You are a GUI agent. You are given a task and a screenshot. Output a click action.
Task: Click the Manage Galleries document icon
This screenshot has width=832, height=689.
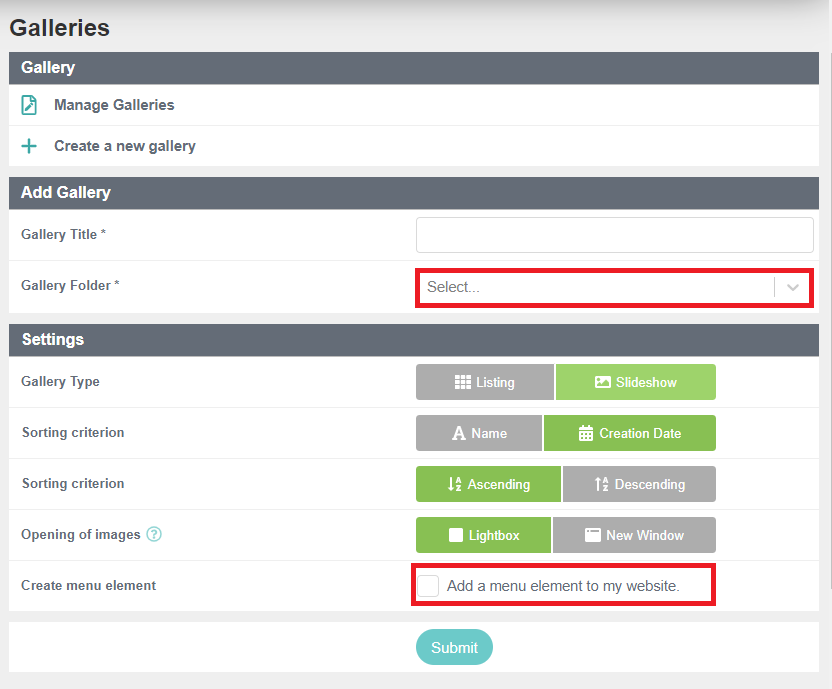(29, 105)
